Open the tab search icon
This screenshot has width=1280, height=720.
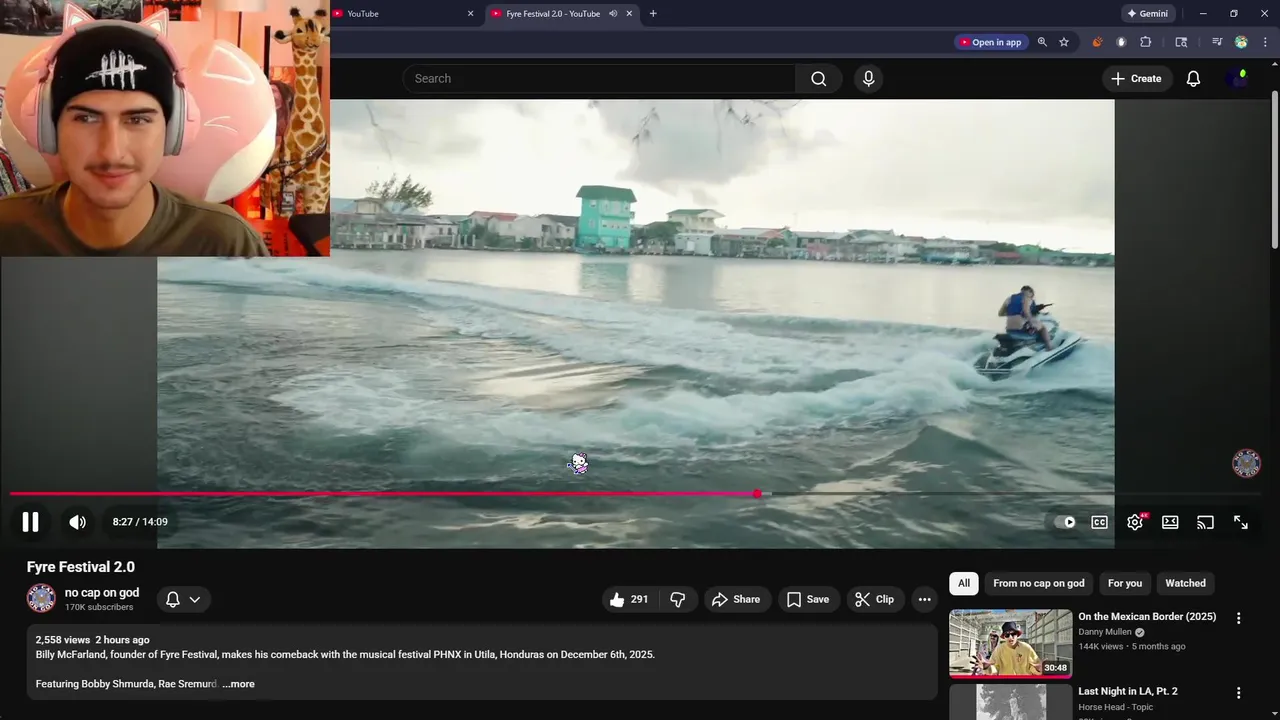coord(1181,42)
